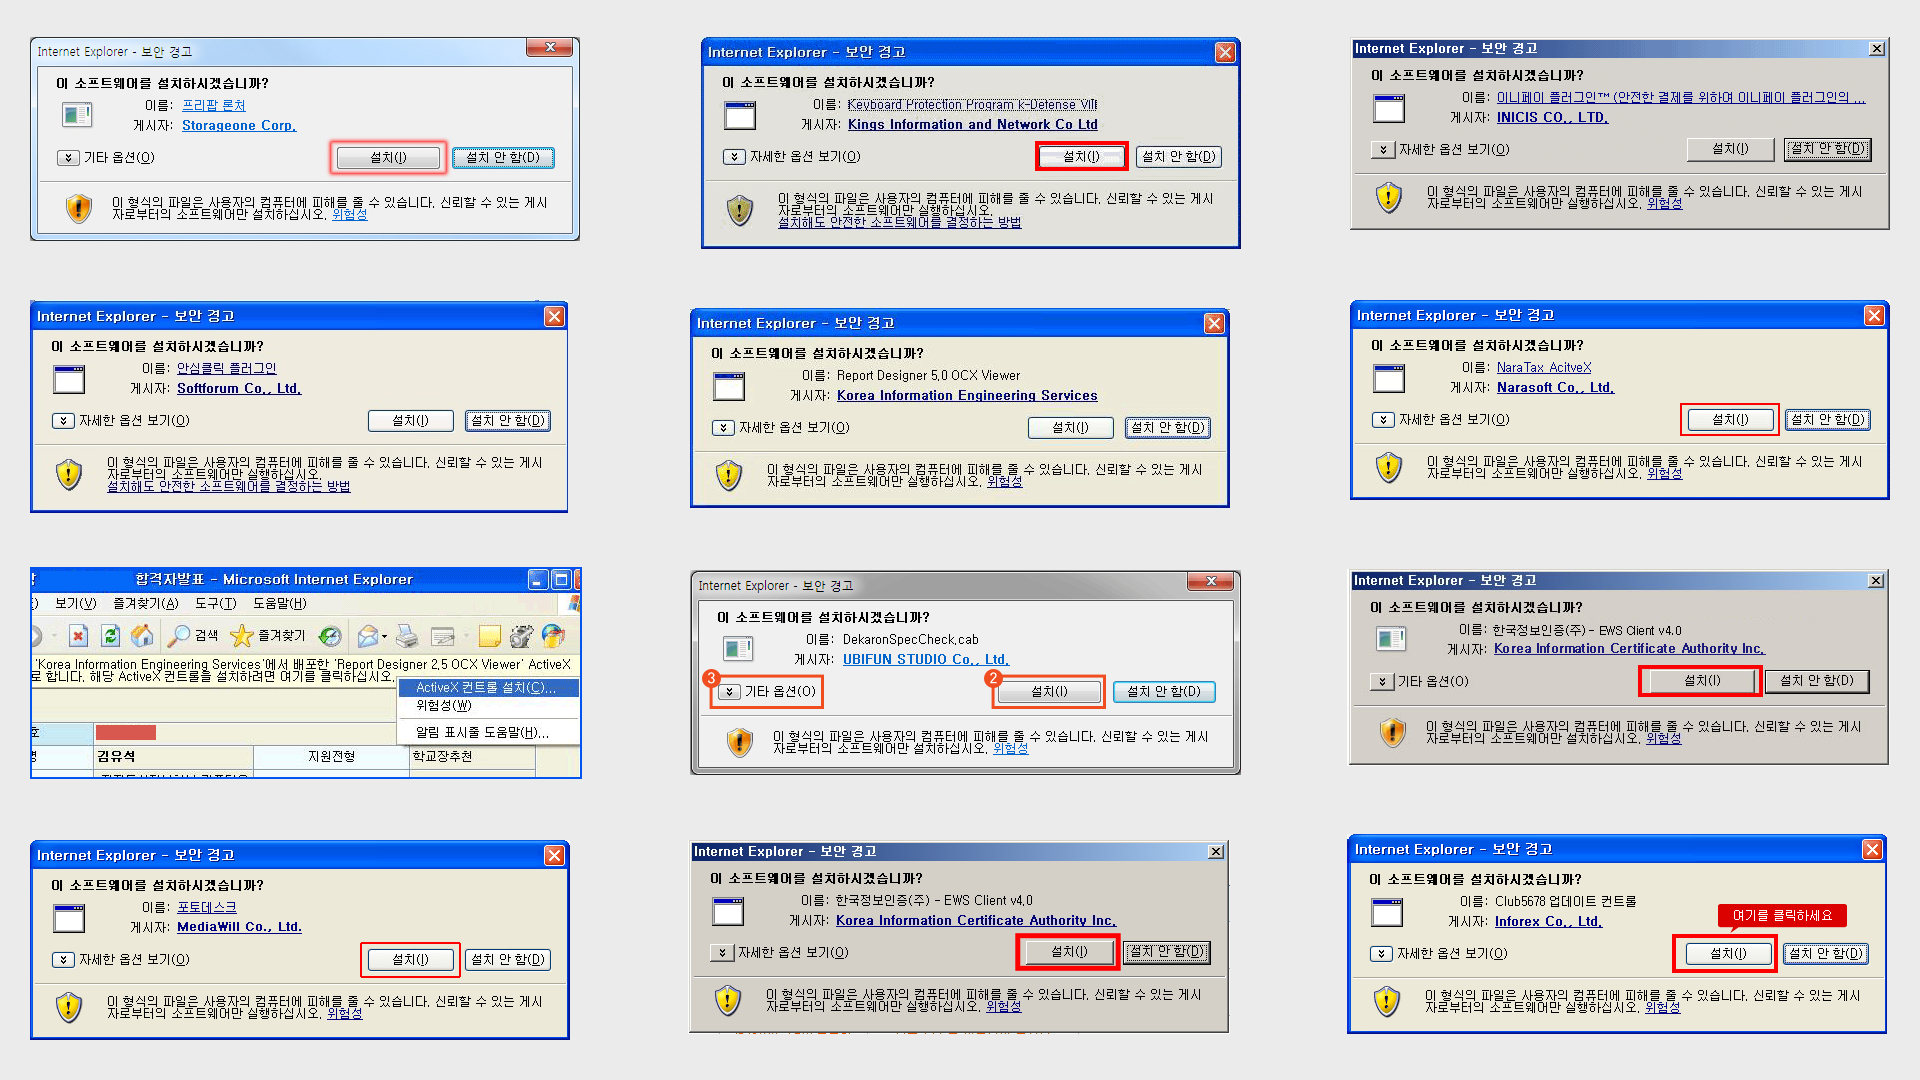1920x1080 pixels.
Task: Click the Favorites star icon
Action: click(241, 636)
